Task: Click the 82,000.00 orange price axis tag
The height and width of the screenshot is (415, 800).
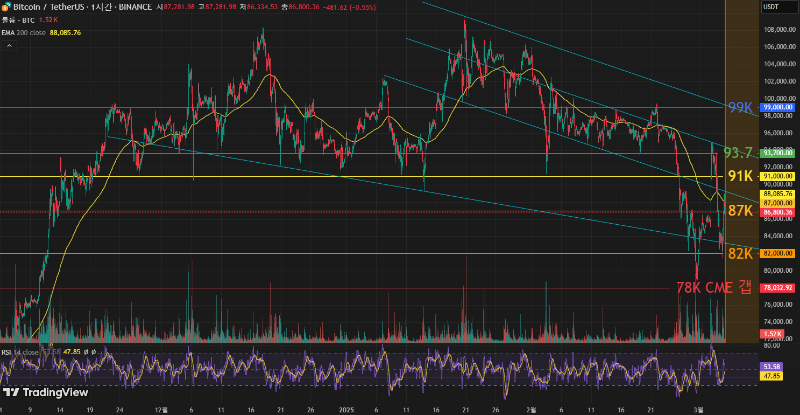Action: (777, 254)
